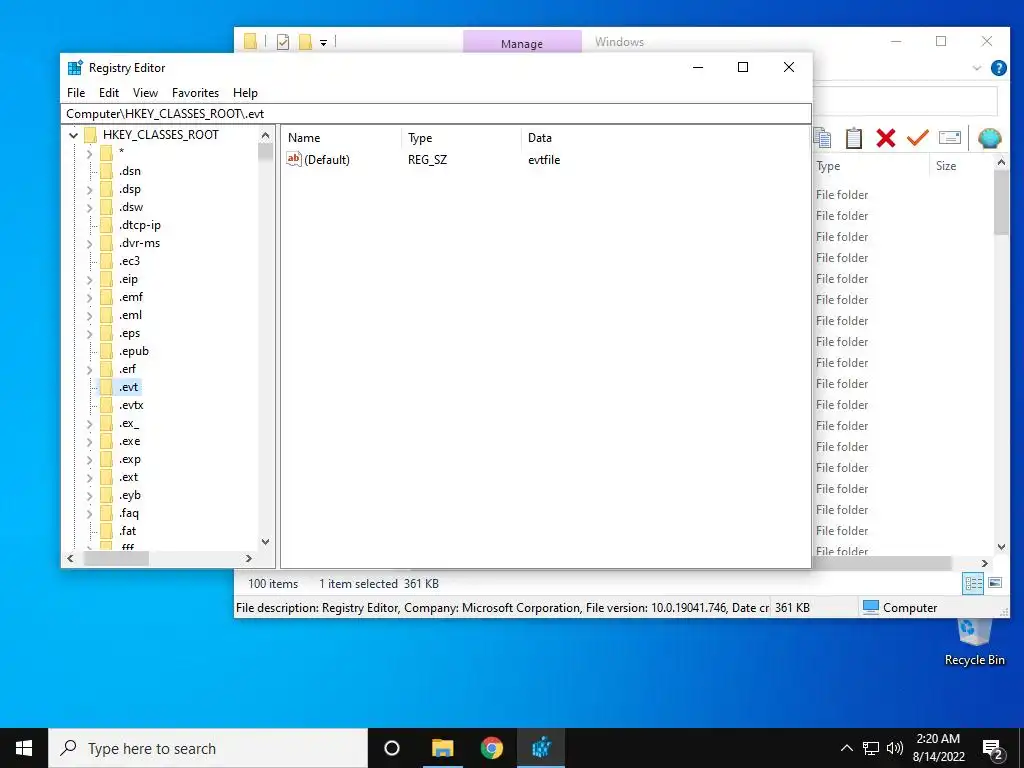Screen dimensions: 1024x768
Task: Select the .evtx registry key
Action: (x=131, y=406)
